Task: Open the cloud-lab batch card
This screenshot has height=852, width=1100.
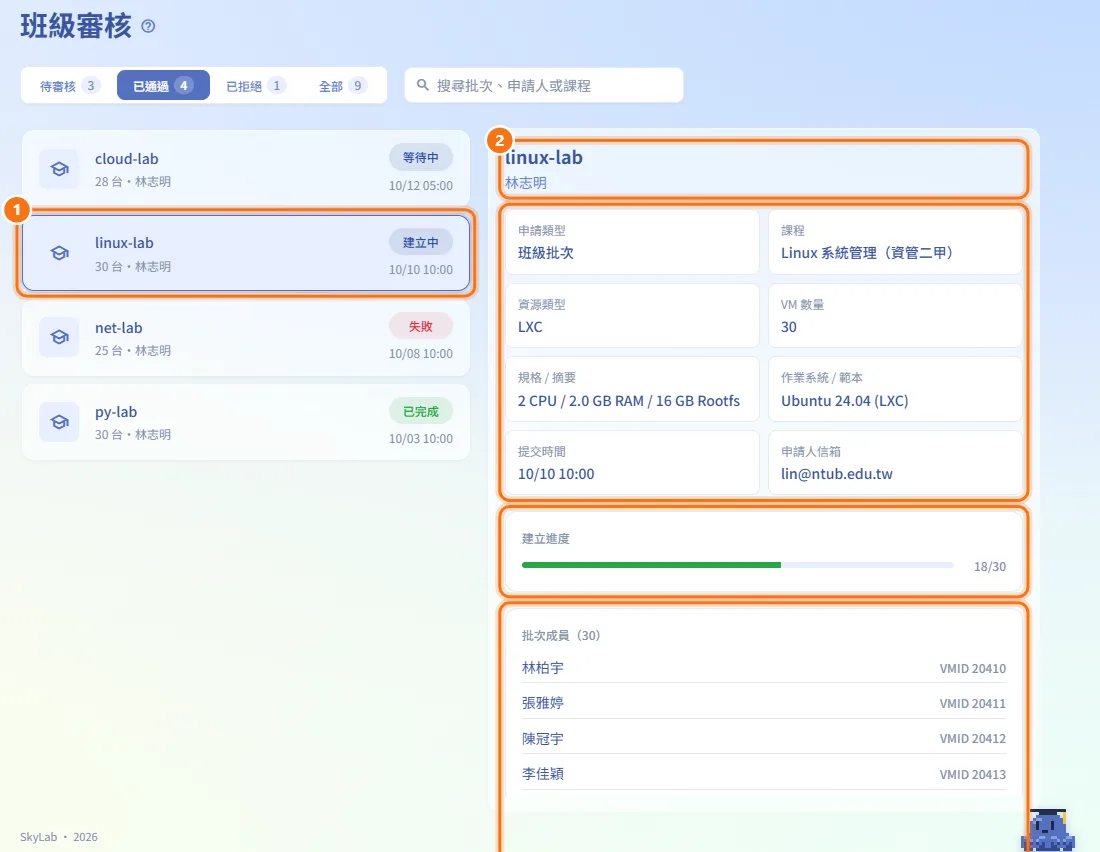Action: [246, 168]
